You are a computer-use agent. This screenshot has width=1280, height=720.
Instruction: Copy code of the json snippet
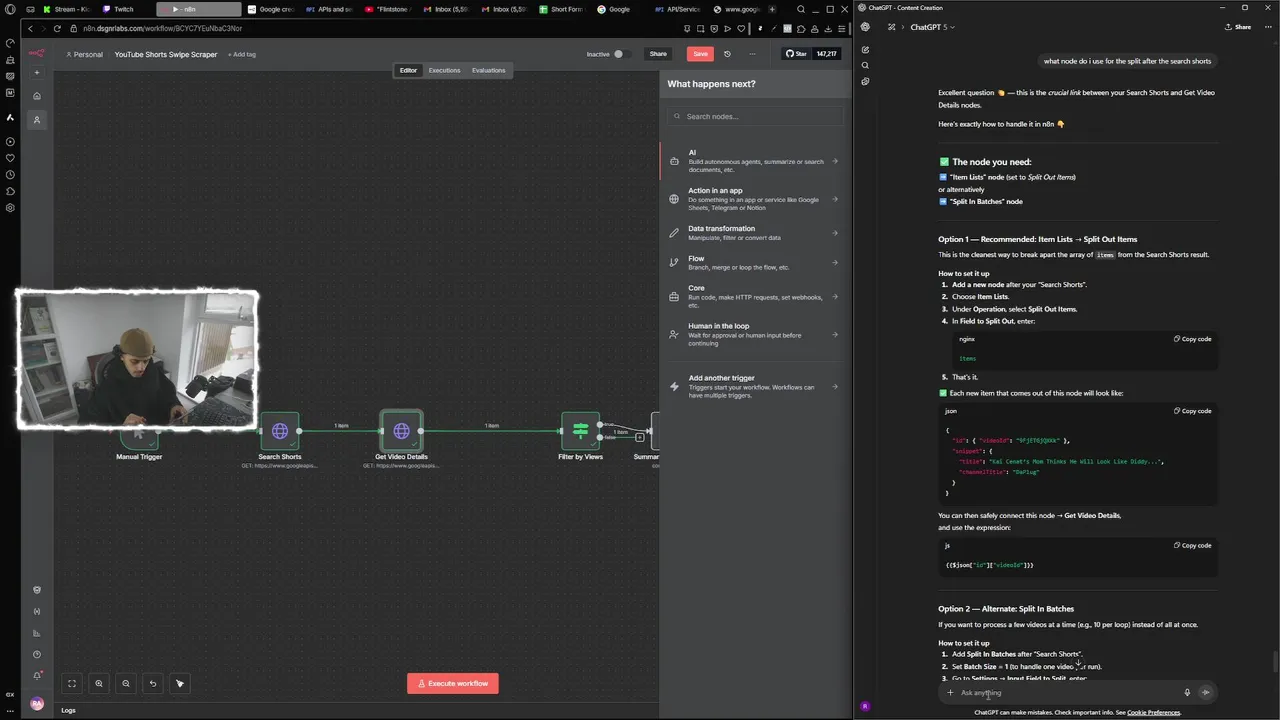1192,411
